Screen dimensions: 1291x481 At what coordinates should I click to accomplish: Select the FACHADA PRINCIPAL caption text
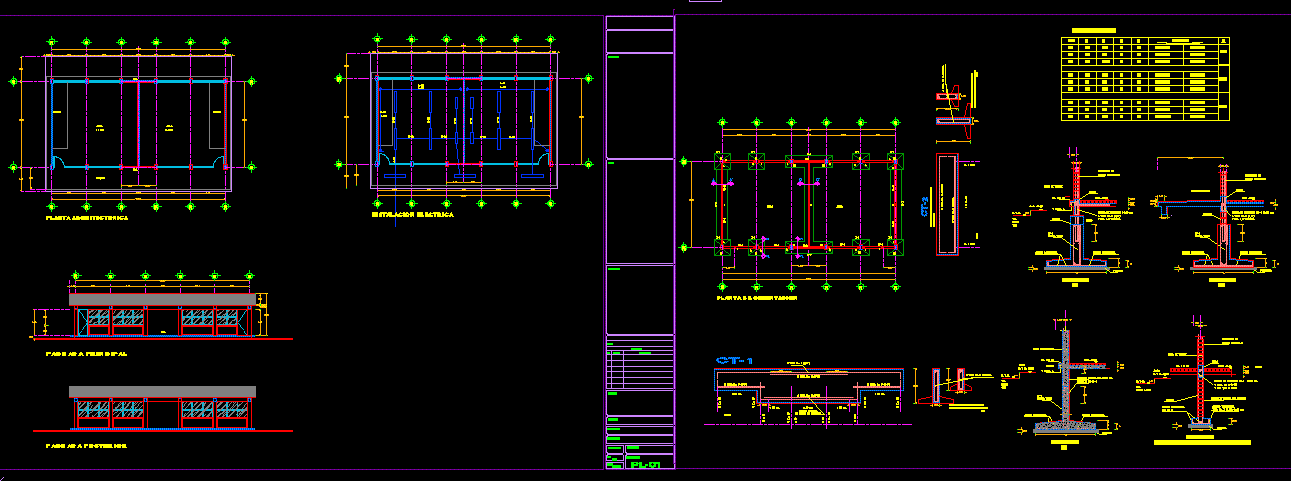click(x=86, y=353)
